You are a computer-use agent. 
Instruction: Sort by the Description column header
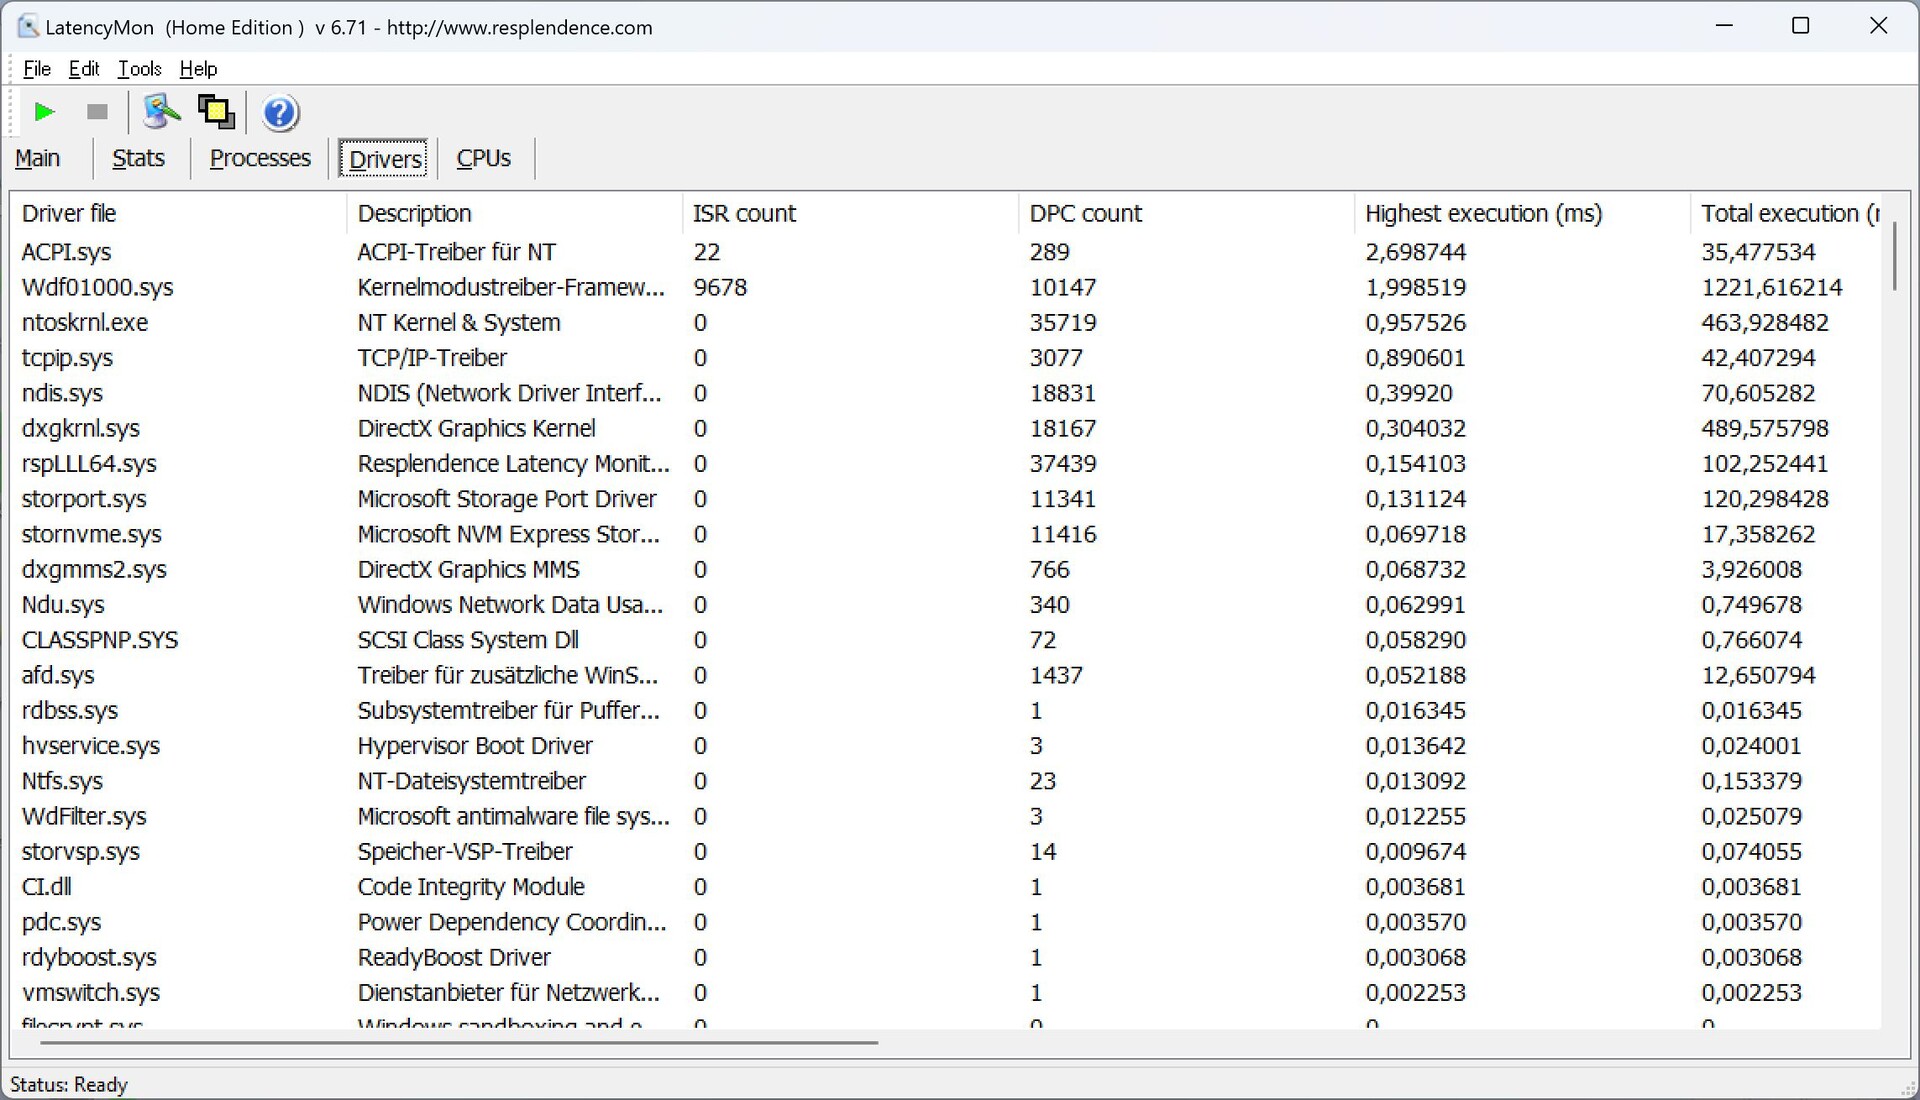[x=514, y=214]
